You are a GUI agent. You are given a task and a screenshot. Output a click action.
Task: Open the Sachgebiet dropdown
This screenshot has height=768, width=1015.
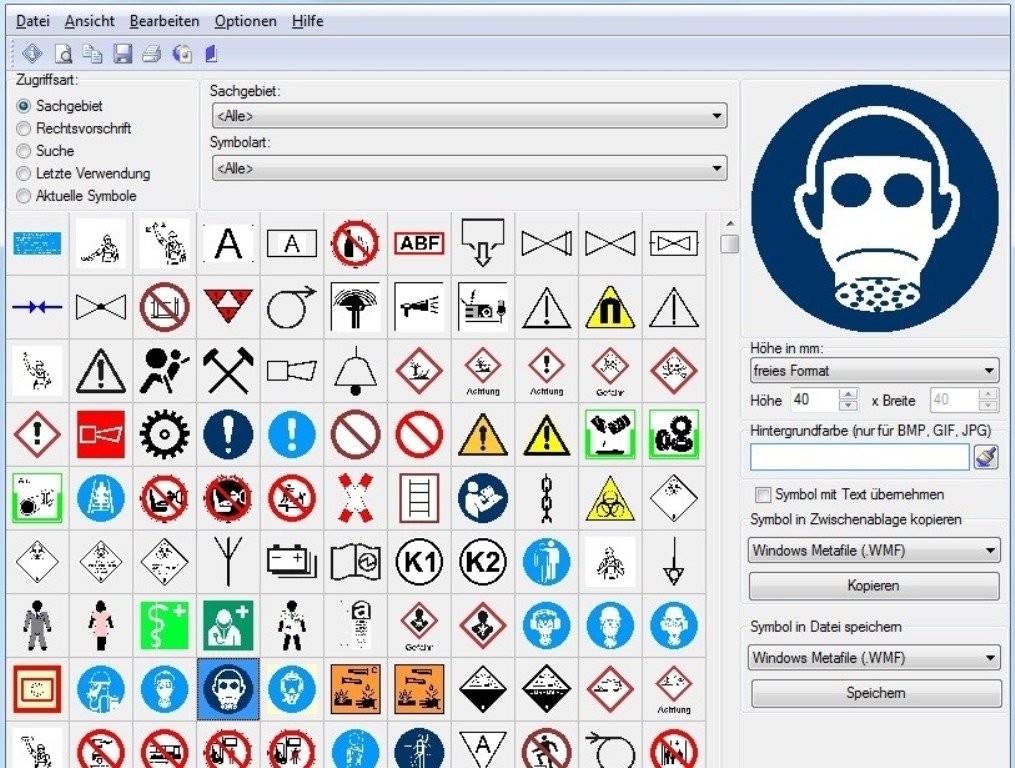pyautogui.click(x=468, y=116)
